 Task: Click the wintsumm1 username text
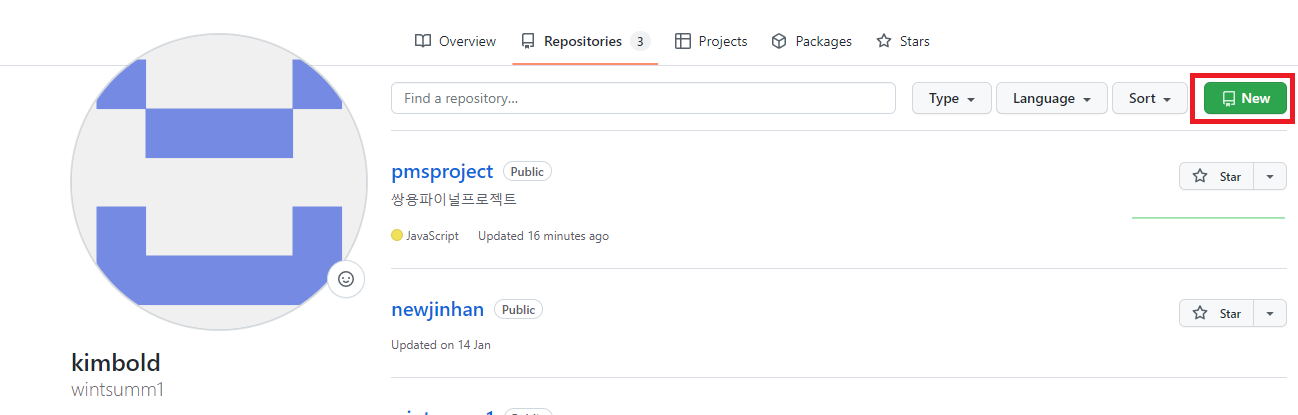117,389
